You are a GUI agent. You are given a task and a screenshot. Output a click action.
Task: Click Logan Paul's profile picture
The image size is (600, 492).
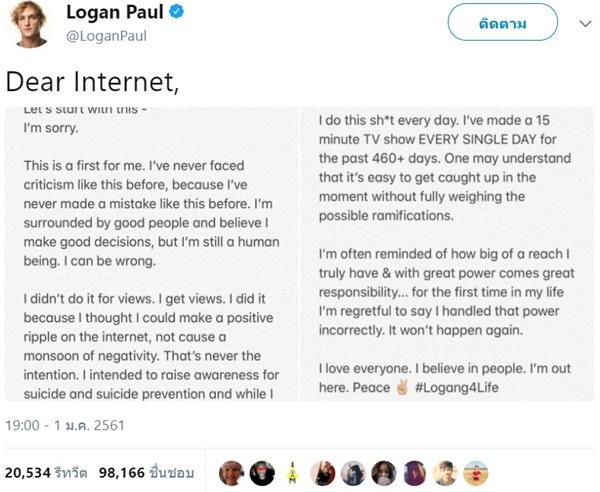click(31, 26)
